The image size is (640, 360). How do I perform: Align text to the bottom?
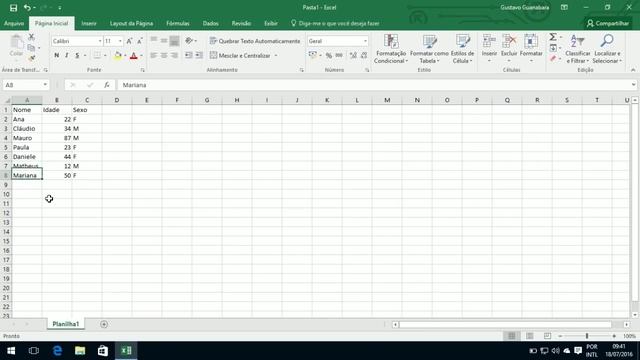[x=174, y=40]
